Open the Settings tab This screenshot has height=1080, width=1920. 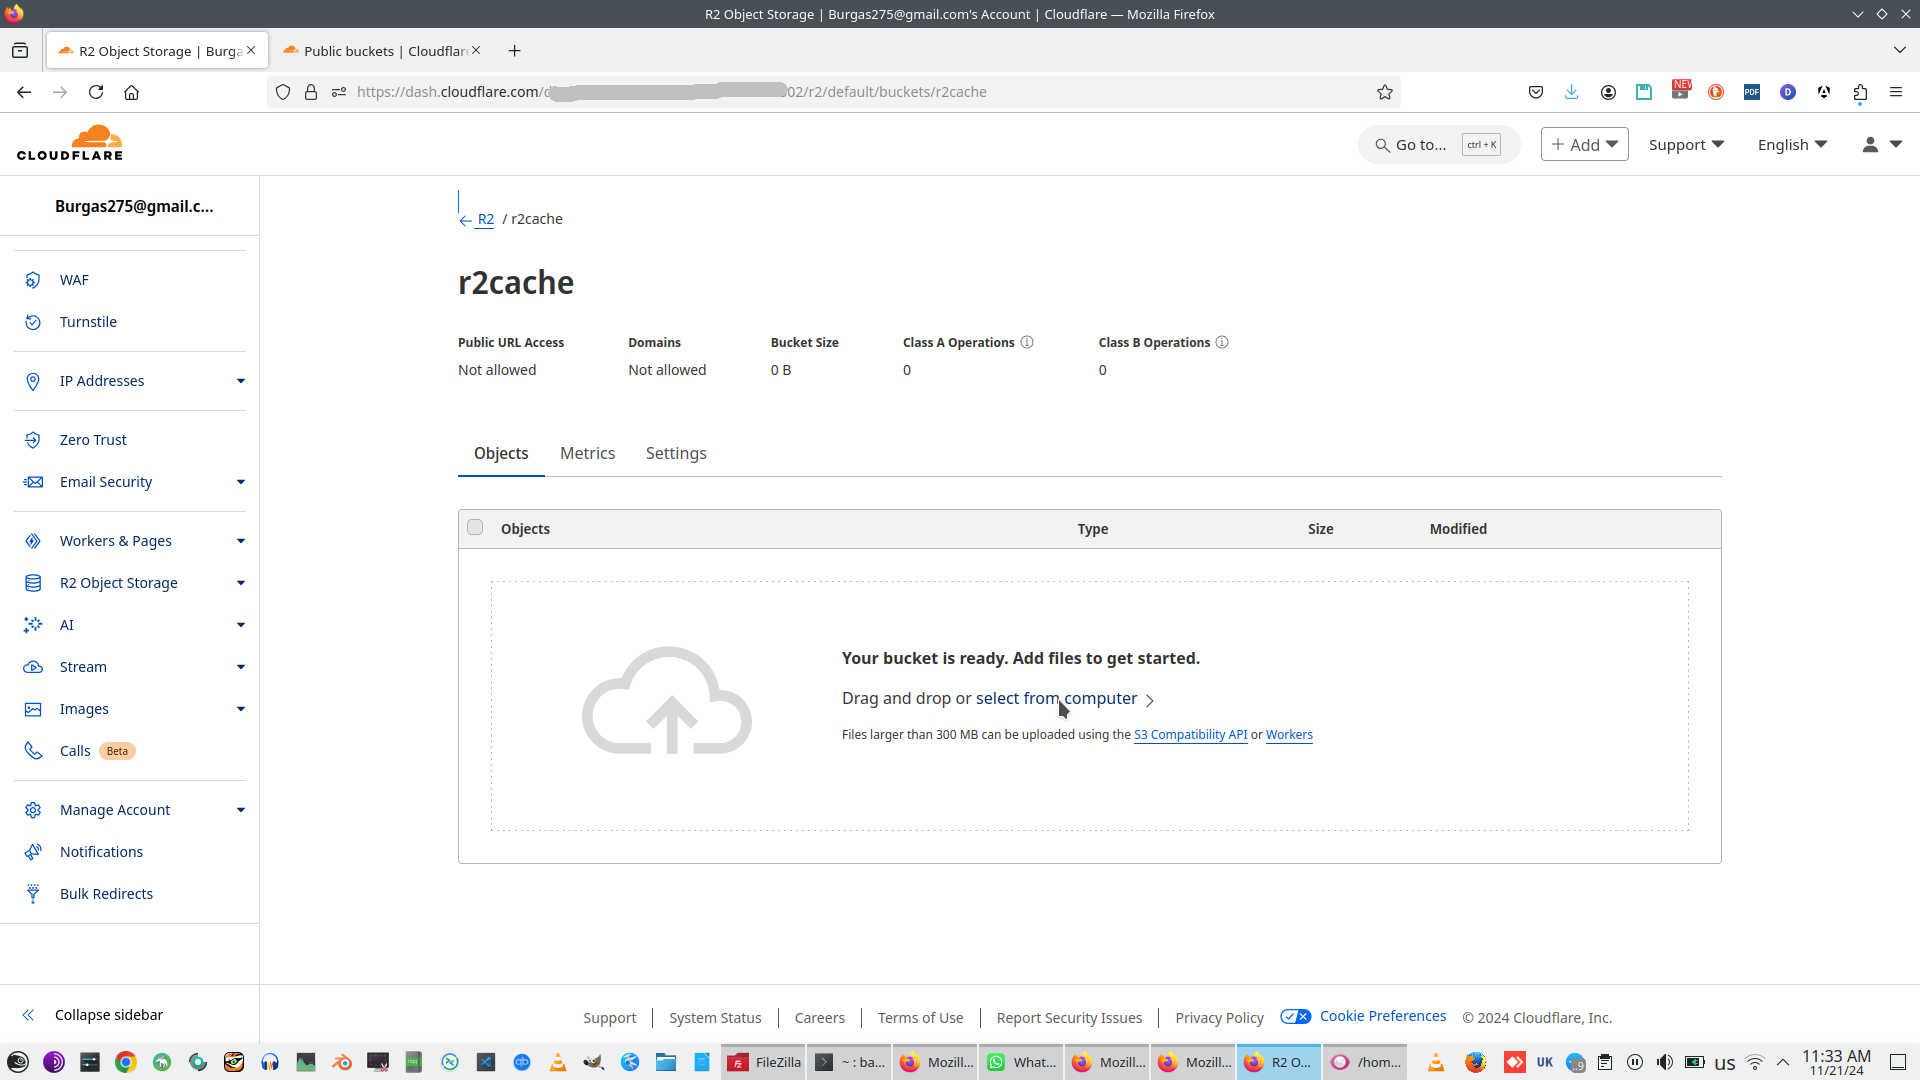pos(676,454)
